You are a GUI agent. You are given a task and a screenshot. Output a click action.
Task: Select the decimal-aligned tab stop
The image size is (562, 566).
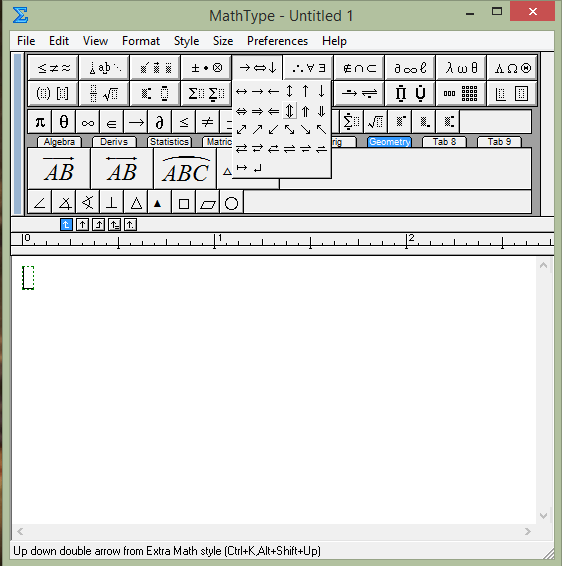coord(130,225)
